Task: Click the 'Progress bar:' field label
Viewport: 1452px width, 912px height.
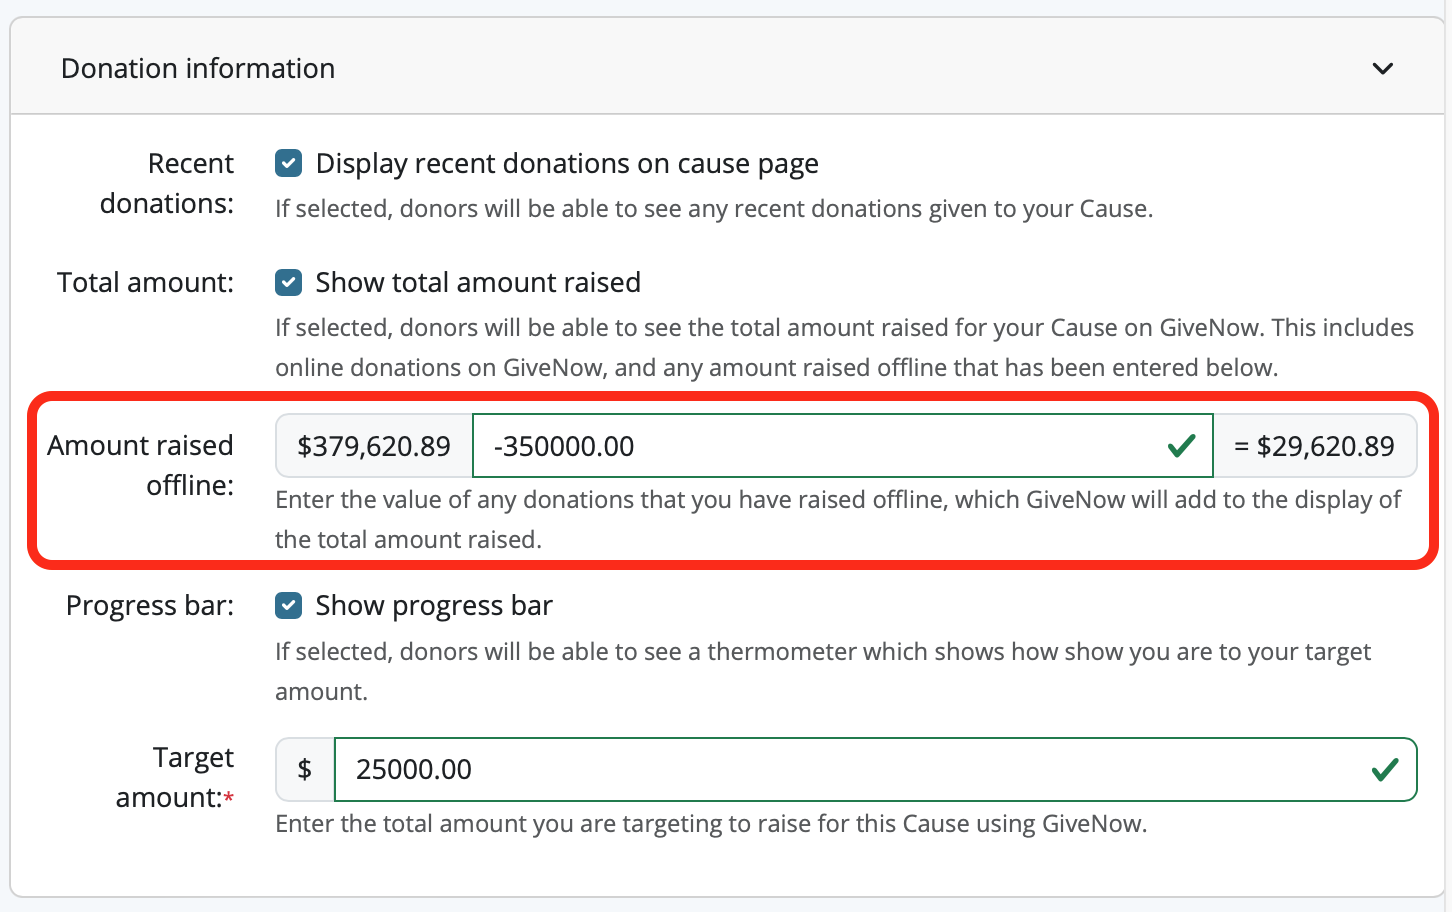Action: point(150,606)
